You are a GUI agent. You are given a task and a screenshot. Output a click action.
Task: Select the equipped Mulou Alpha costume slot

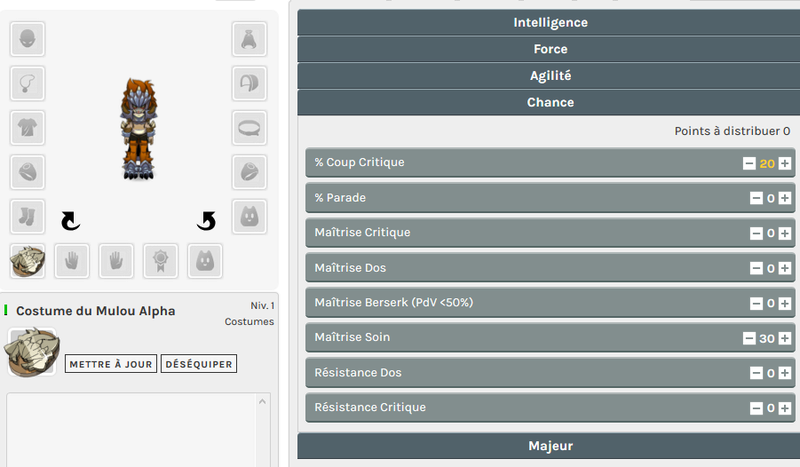coord(27,261)
